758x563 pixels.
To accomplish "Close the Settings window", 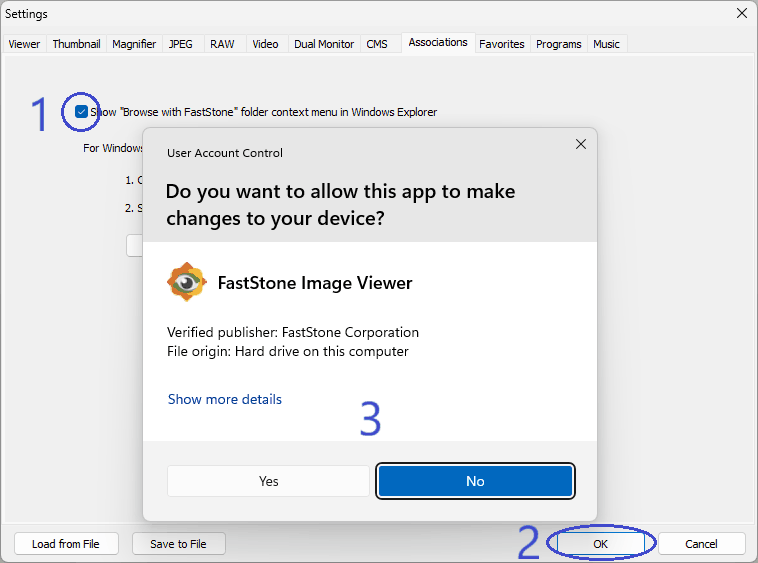I will coord(742,14).
